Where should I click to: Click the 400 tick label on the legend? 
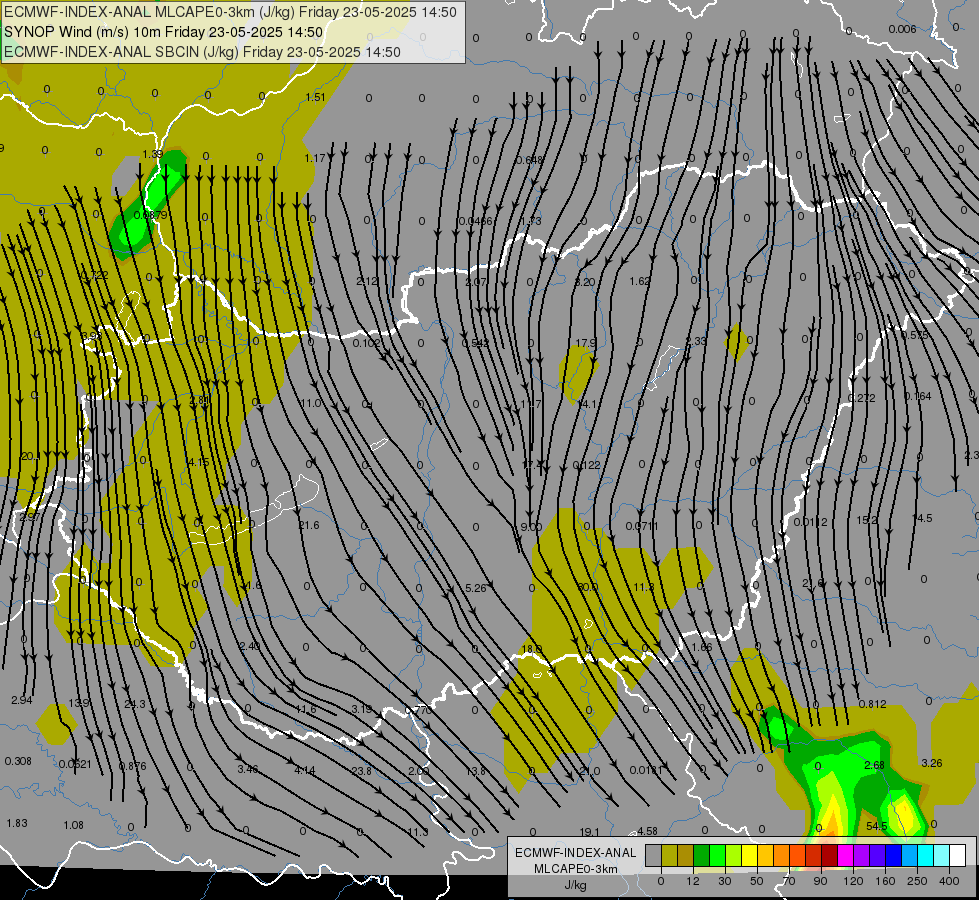(949, 881)
